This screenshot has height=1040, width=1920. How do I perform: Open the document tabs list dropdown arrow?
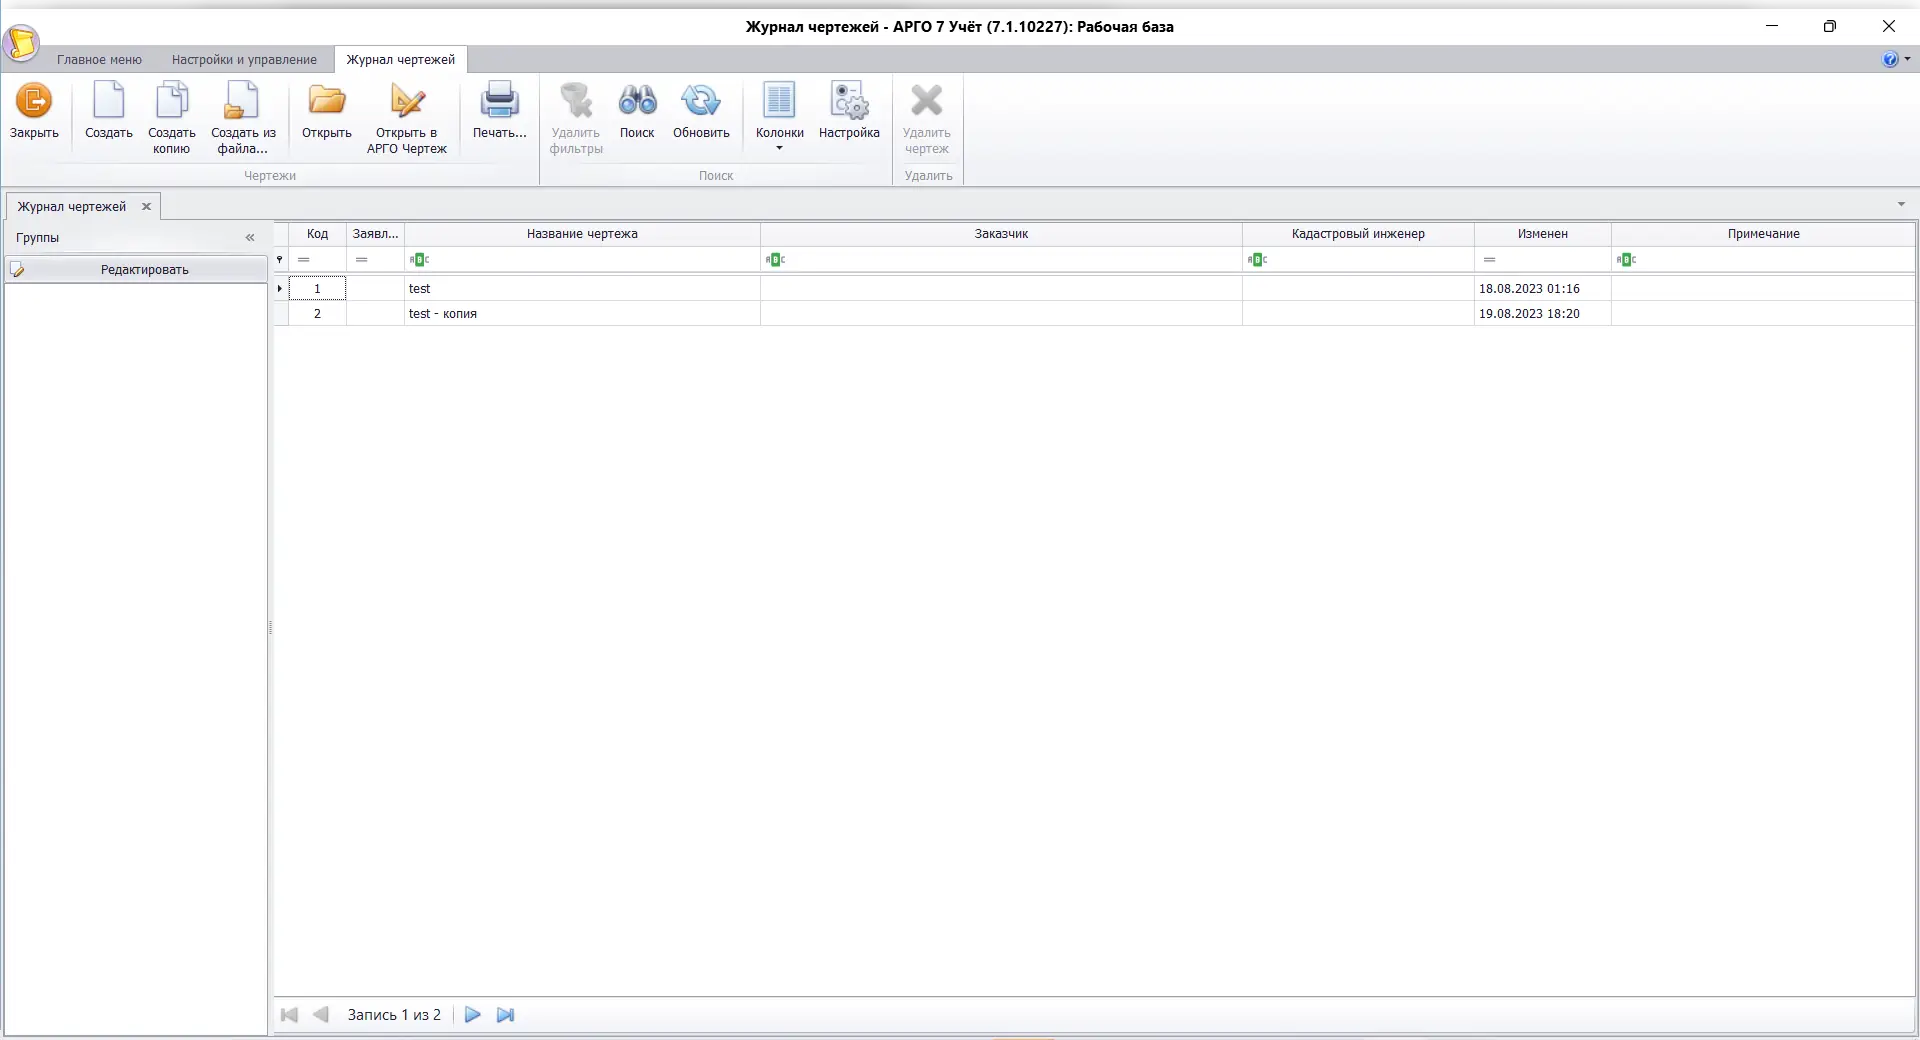pos(1901,204)
